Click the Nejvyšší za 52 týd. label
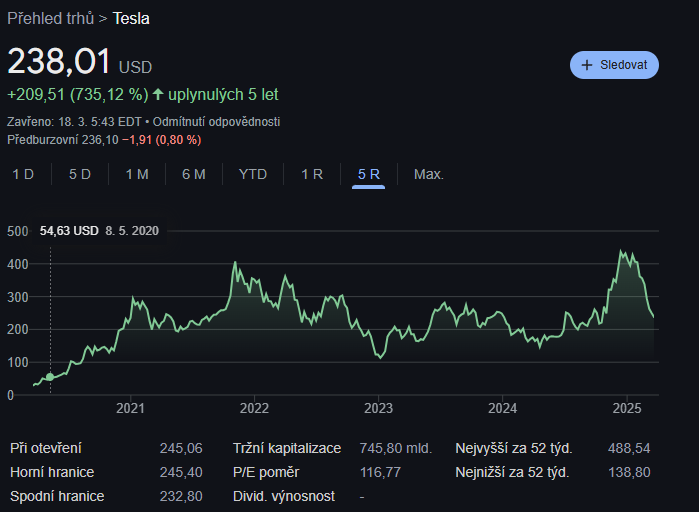 tap(514, 448)
